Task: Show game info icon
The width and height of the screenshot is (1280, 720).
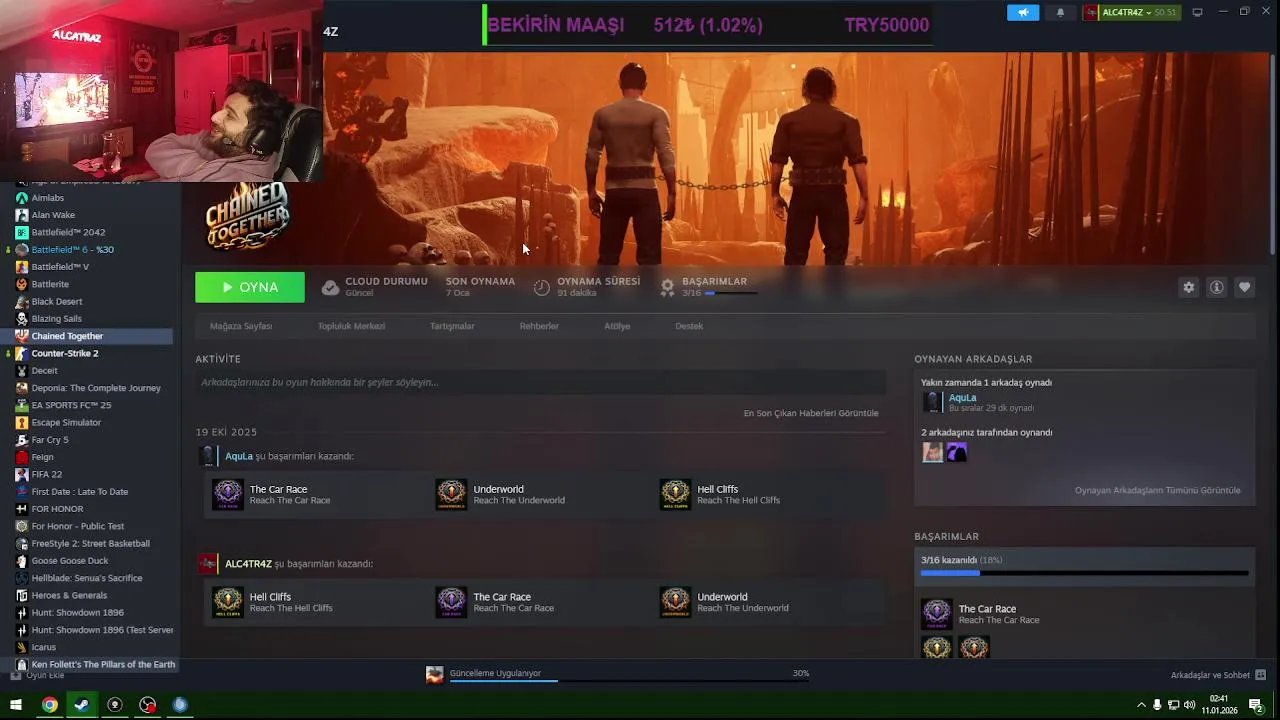Action: 1216,287
